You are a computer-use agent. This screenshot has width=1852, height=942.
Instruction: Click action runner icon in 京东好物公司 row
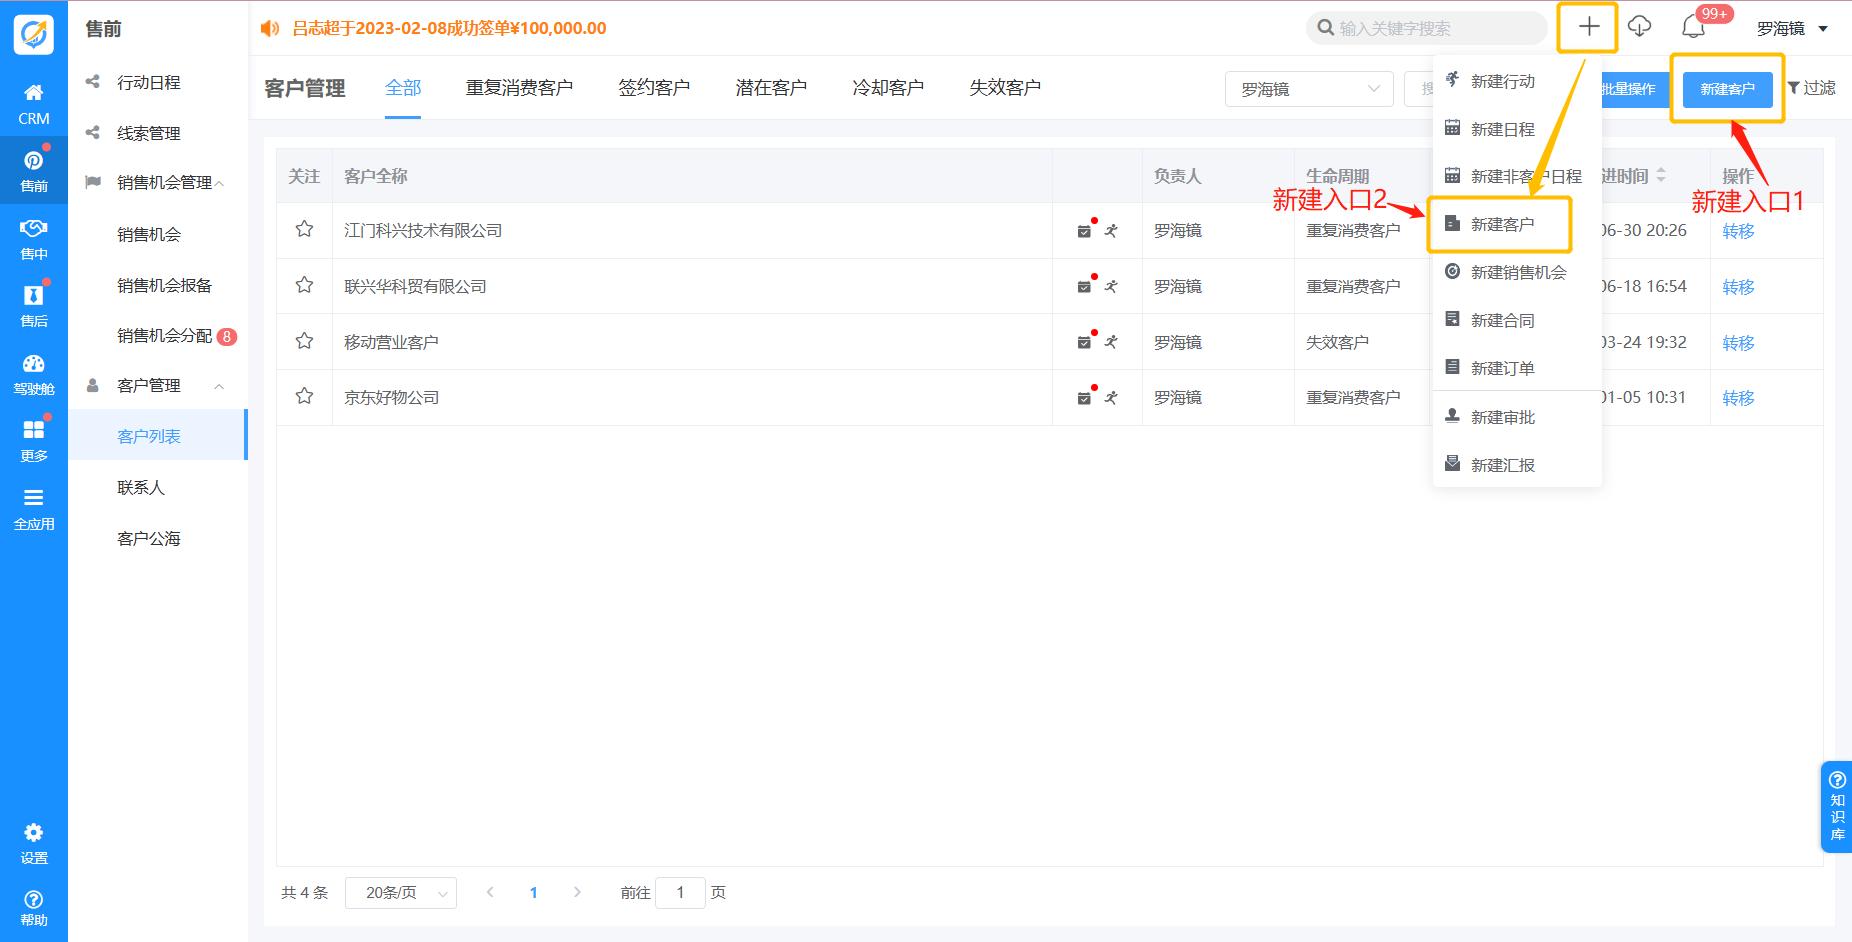coord(1110,398)
